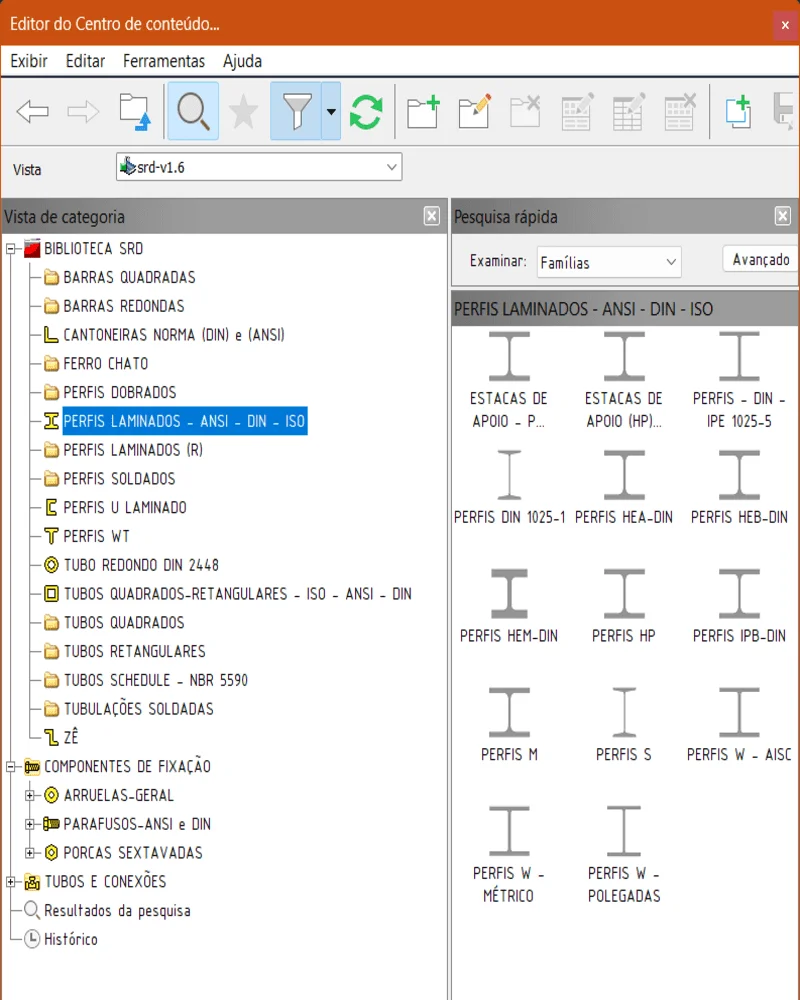
Task: Click the create new category icon
Action: tap(423, 111)
